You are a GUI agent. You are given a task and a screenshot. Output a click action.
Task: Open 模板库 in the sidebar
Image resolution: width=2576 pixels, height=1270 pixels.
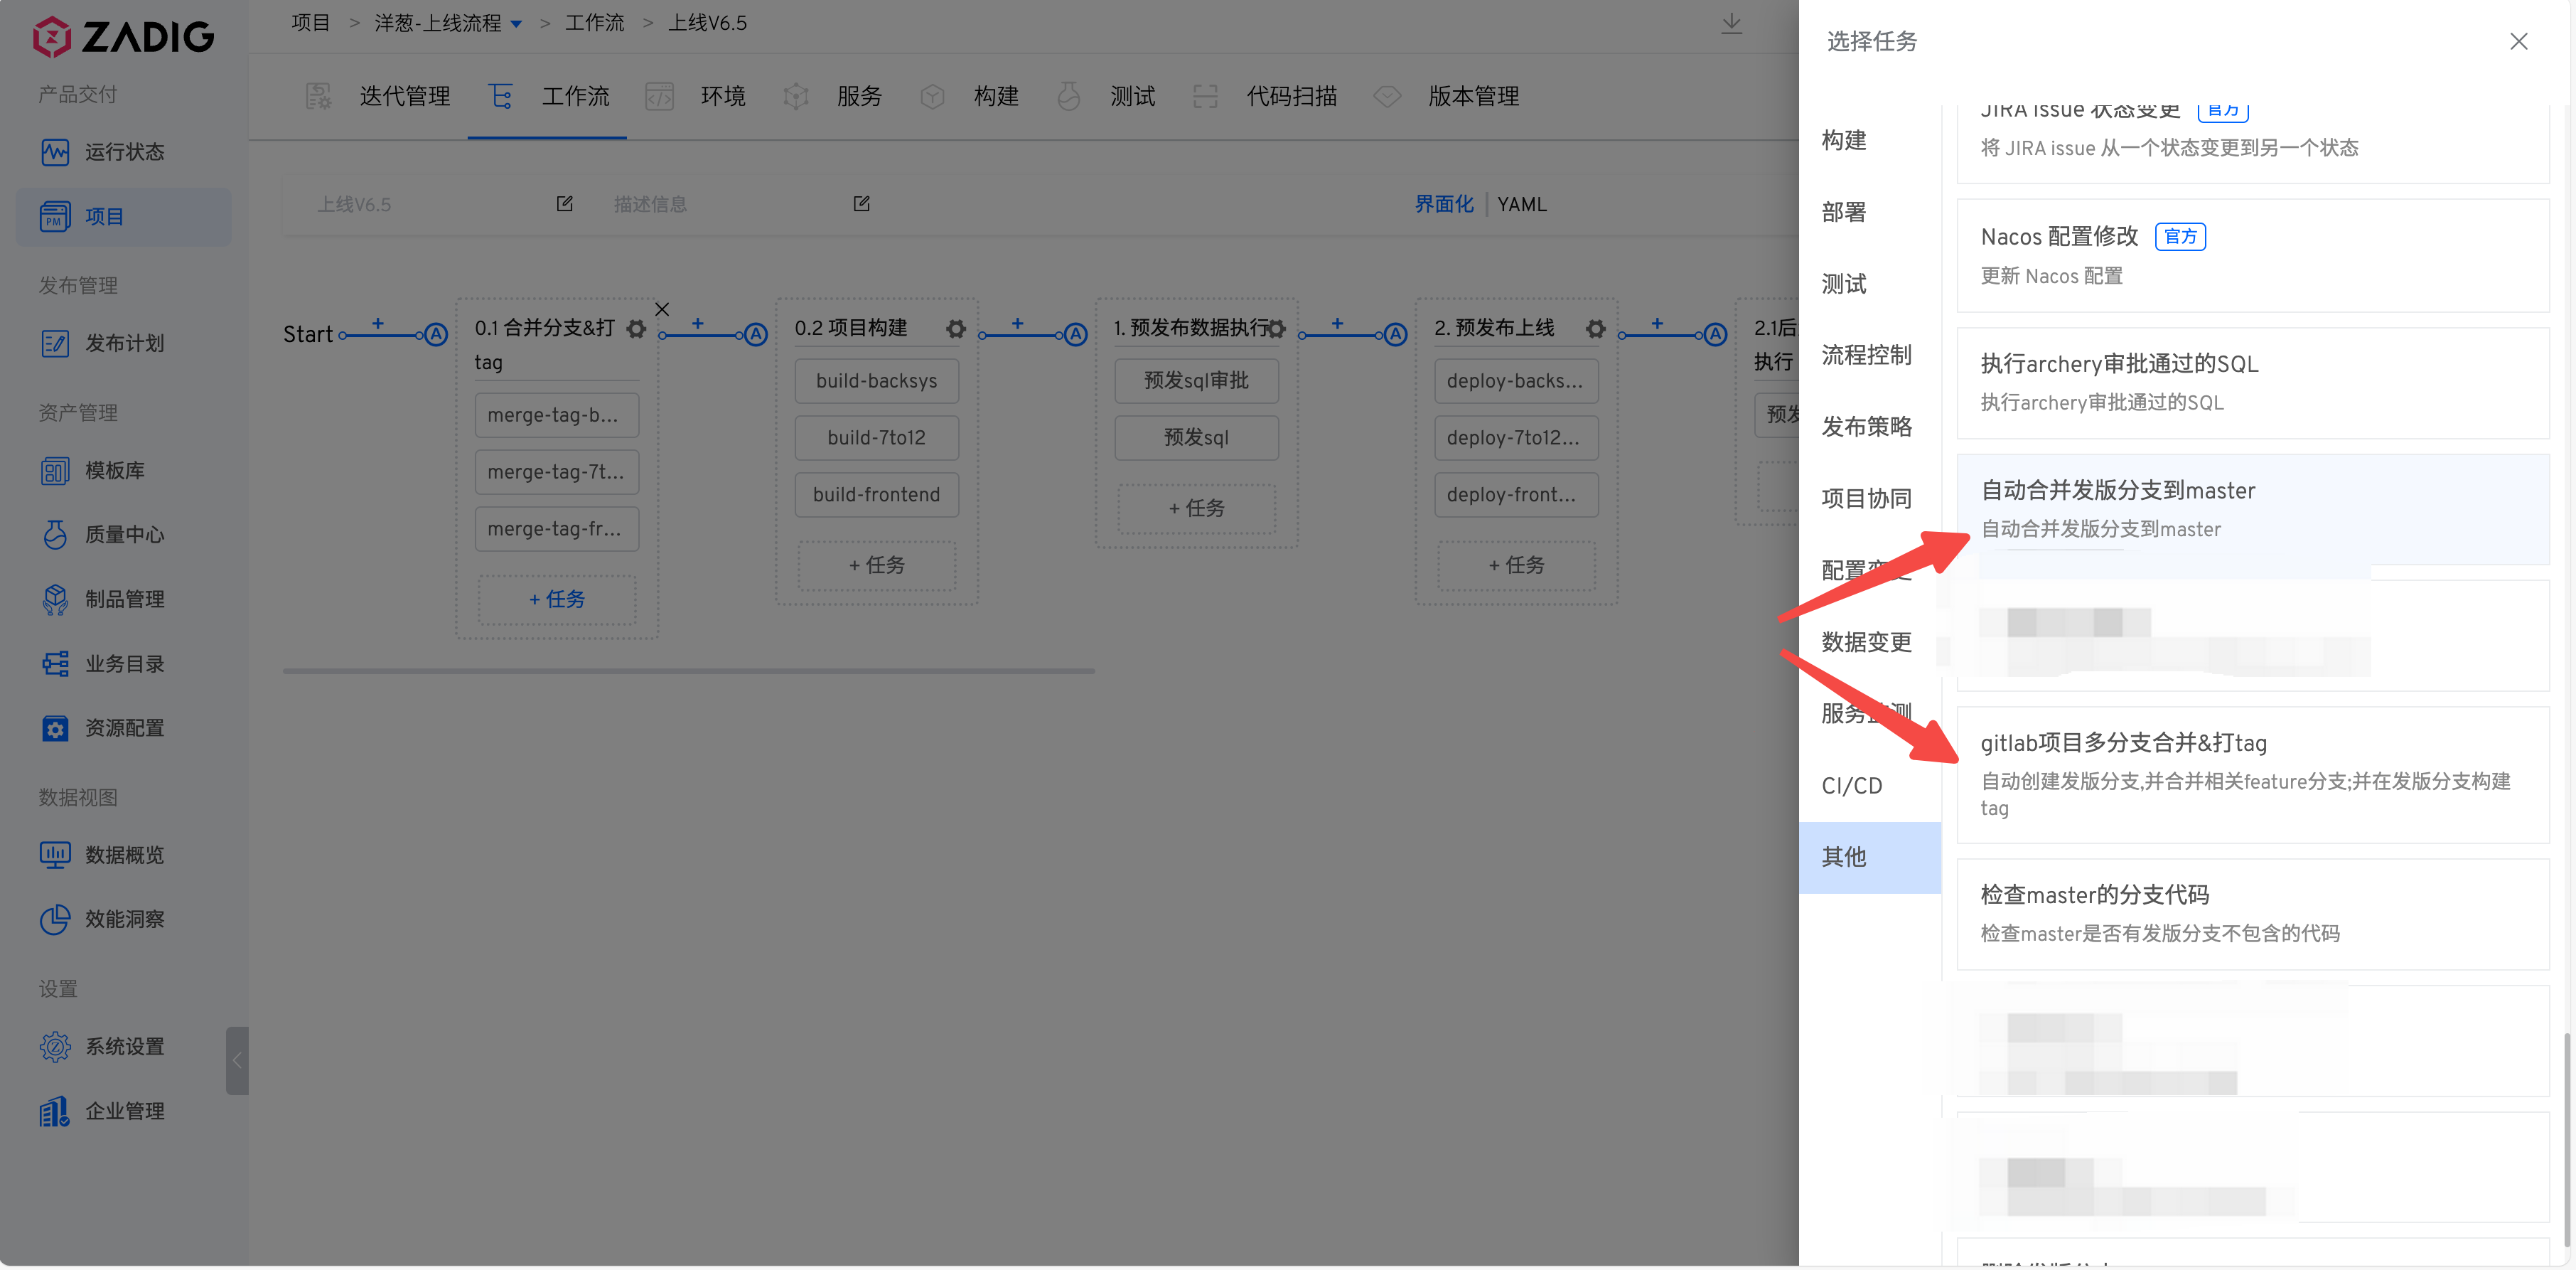124,471
